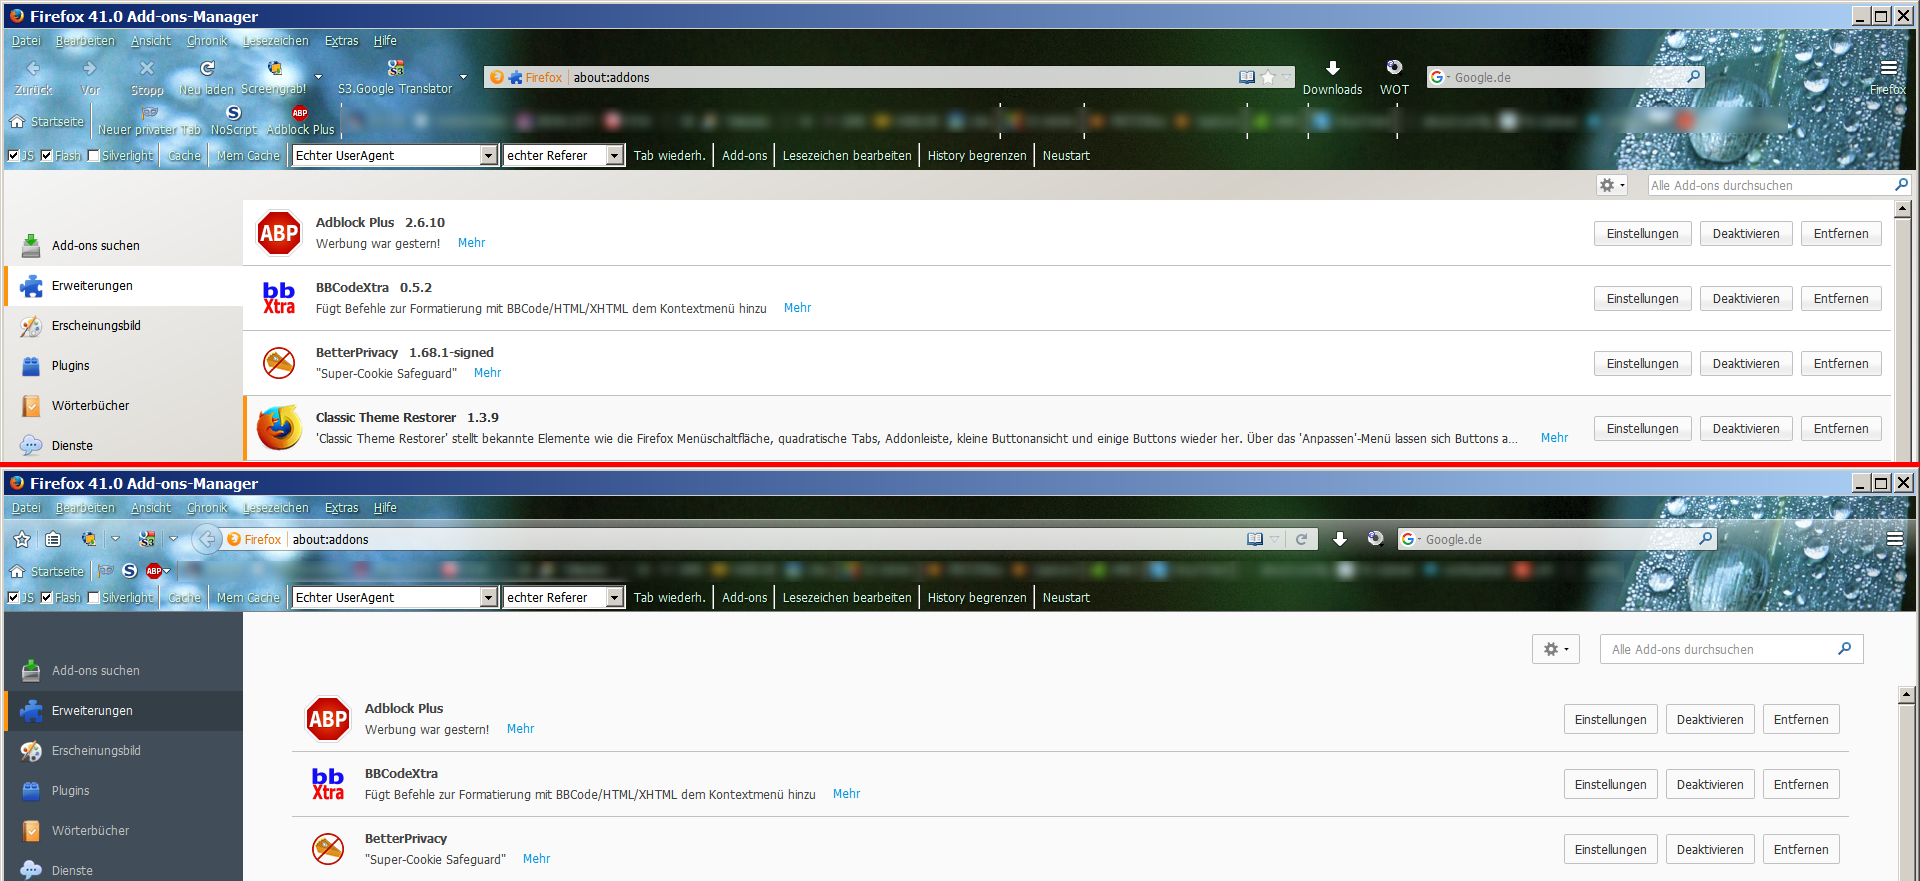Viewport: 1920px width, 881px height.
Task: Click S3 Translator icon in bottom window
Action: click(x=147, y=539)
